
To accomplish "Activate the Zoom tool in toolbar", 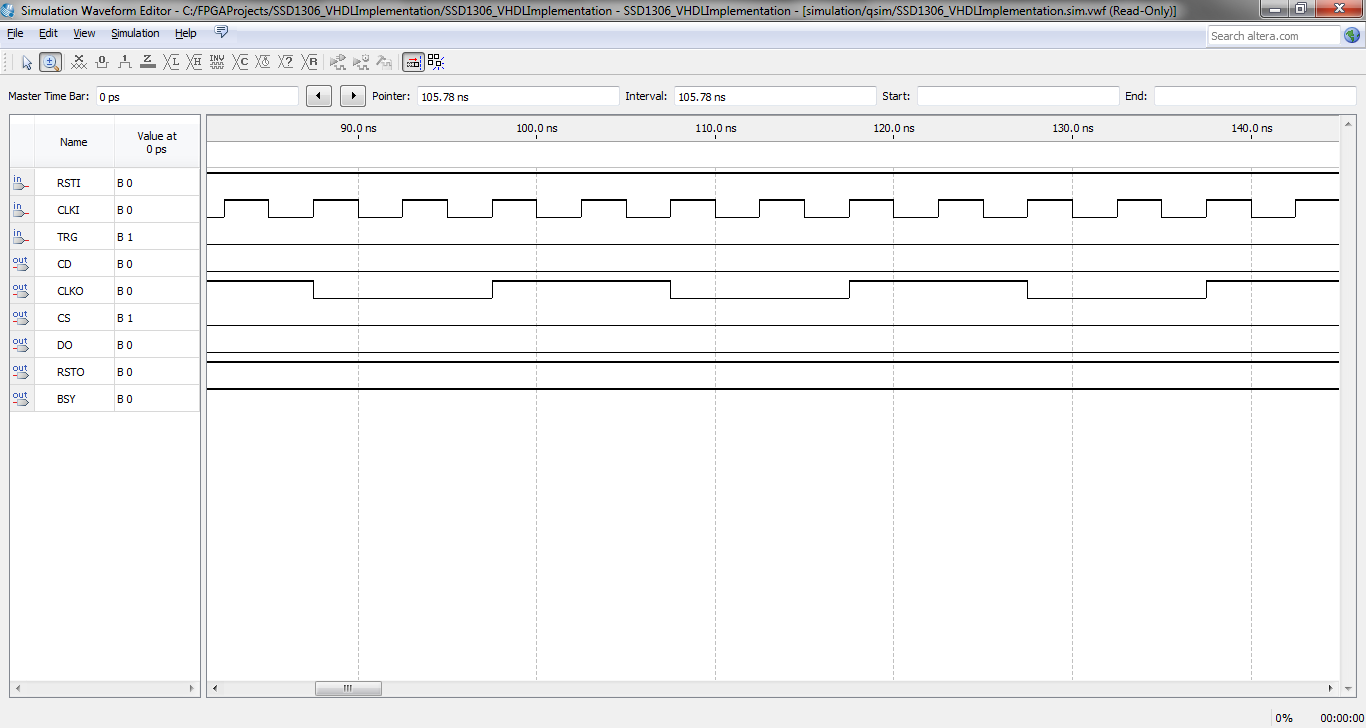I will [x=50, y=62].
